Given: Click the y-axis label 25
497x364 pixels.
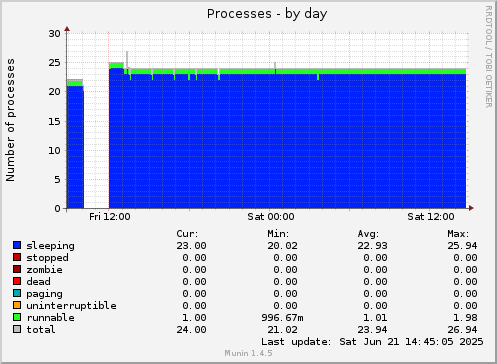Looking at the screenshot, I should tap(55, 63).
